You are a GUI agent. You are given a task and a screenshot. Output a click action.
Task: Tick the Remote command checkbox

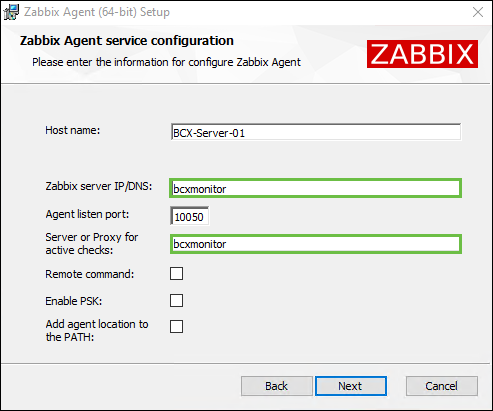click(x=176, y=273)
